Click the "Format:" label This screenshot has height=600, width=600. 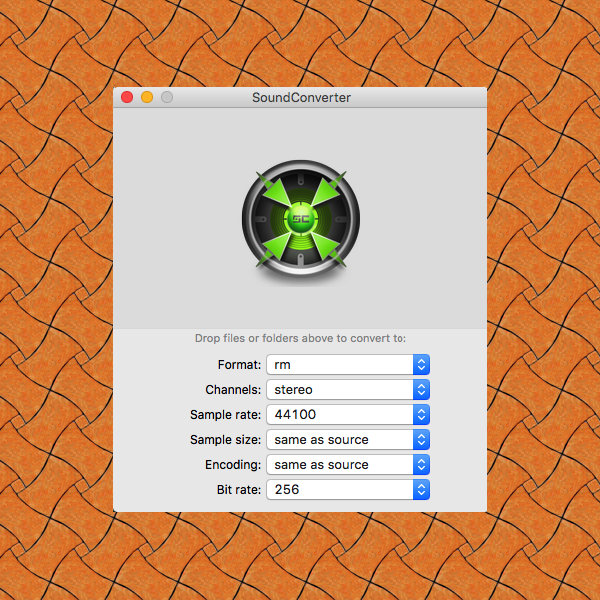pos(239,365)
